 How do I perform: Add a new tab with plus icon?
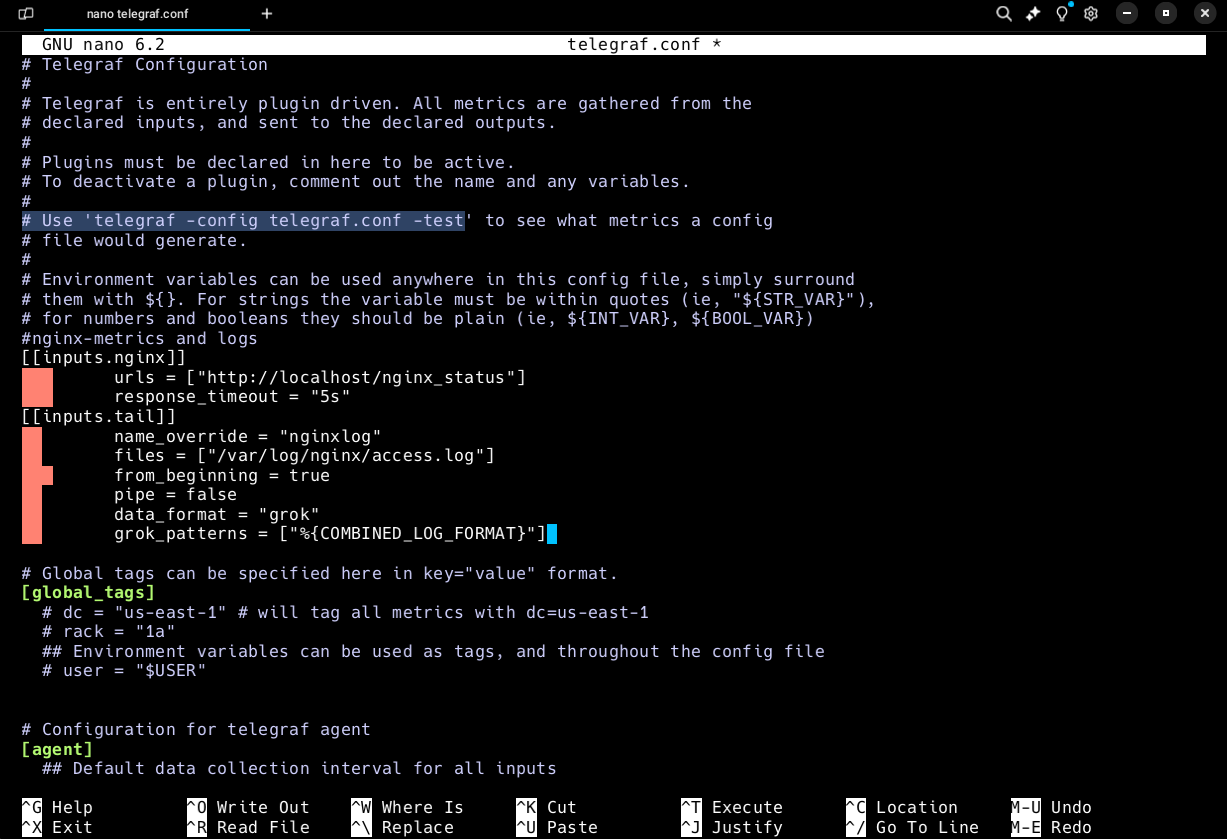coord(266,14)
